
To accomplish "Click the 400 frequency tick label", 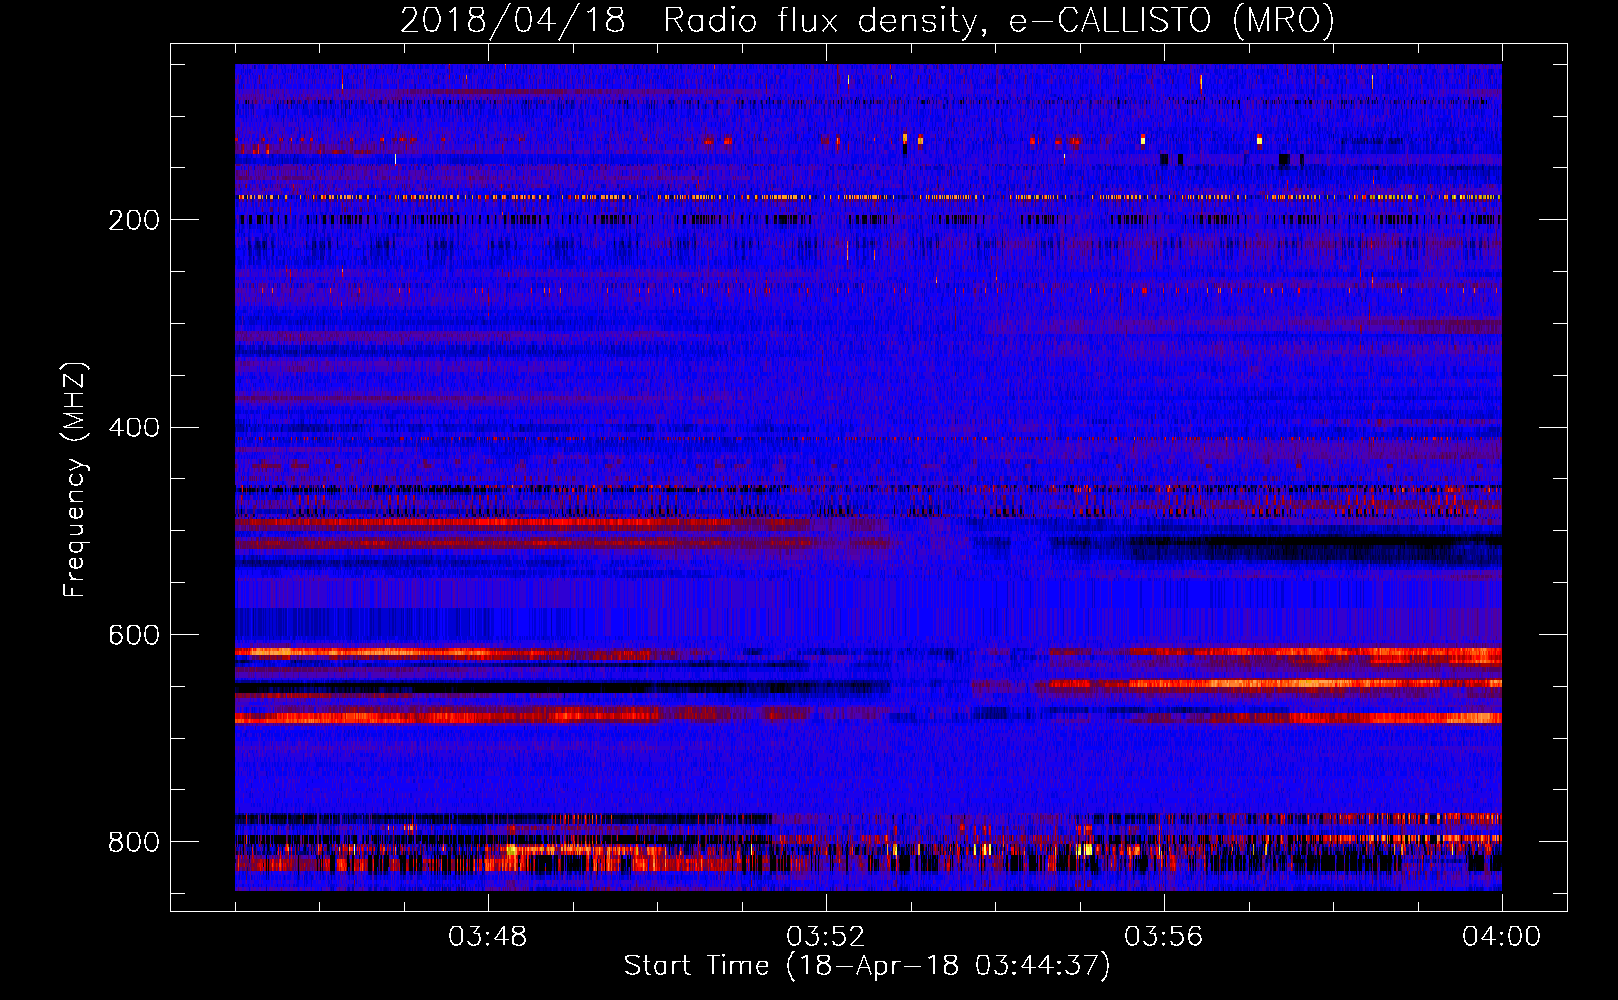I will pos(134,428).
